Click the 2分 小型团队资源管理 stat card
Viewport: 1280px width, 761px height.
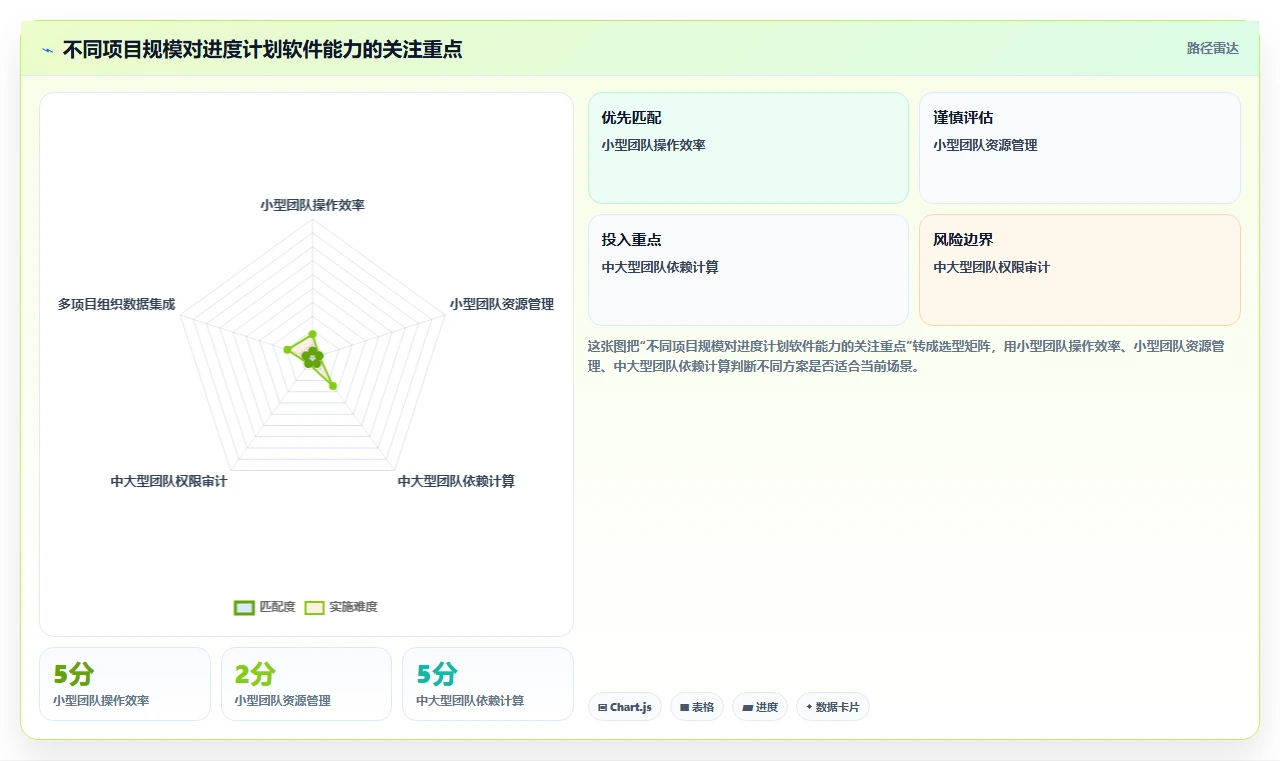(x=306, y=684)
